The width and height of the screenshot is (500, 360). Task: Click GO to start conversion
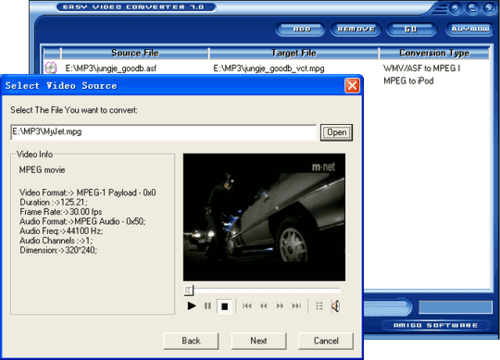coord(411,29)
